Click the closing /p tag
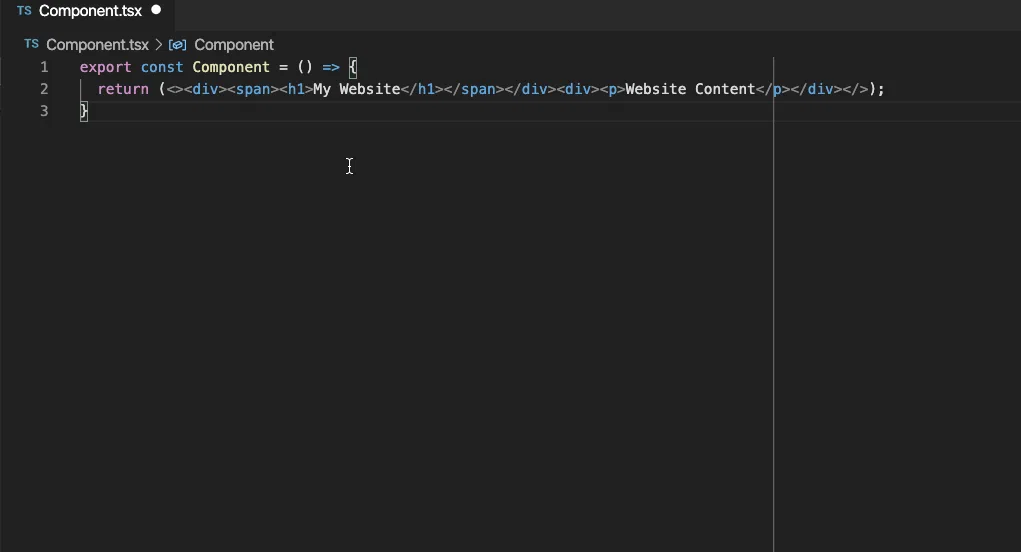Image resolution: width=1021 pixels, height=552 pixels. tap(773, 89)
